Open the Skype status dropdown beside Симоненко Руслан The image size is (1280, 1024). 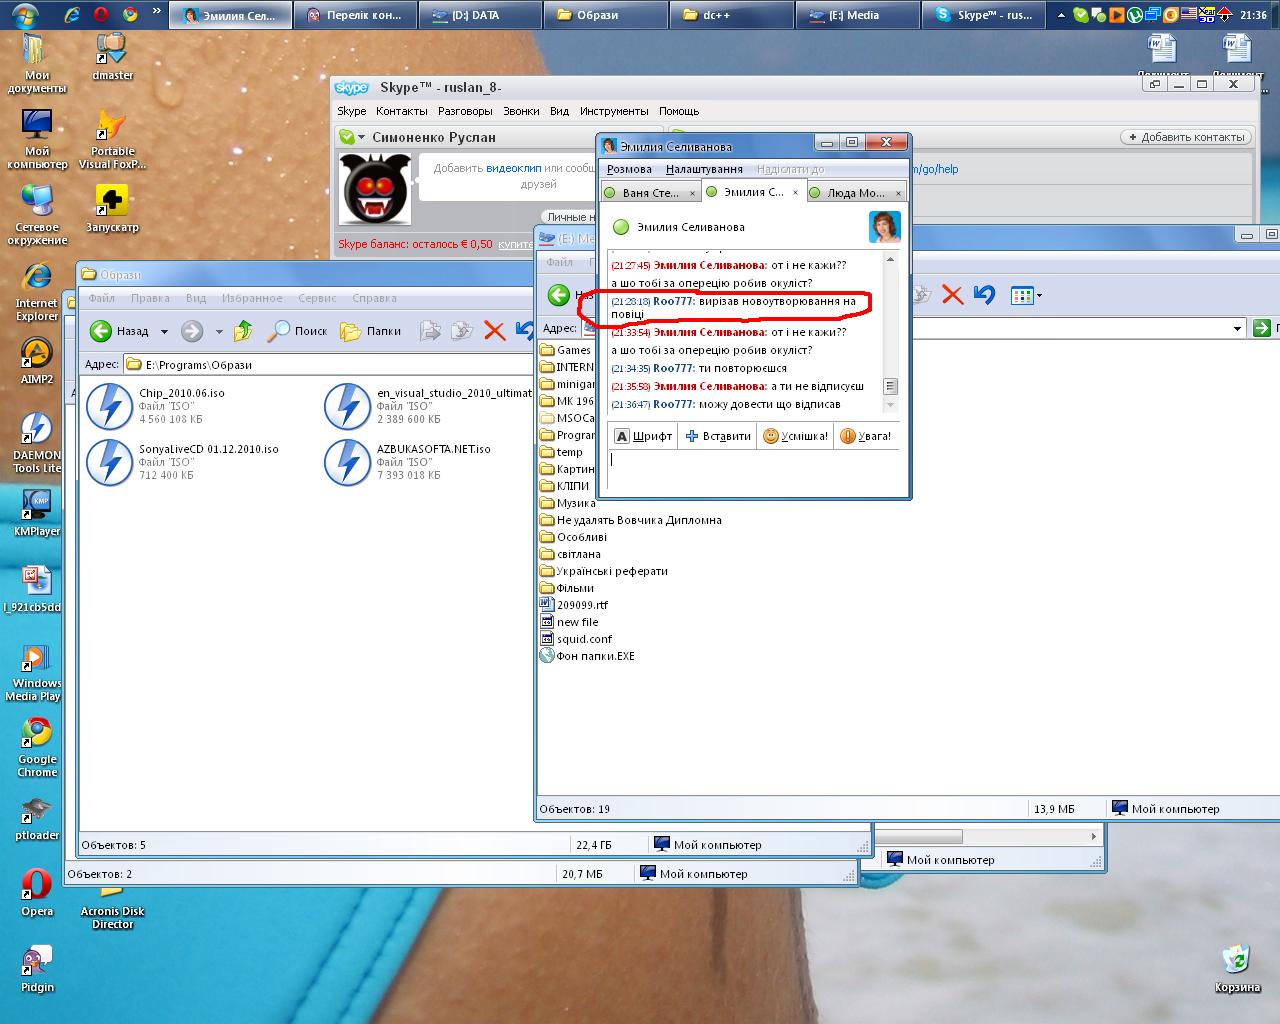361,137
